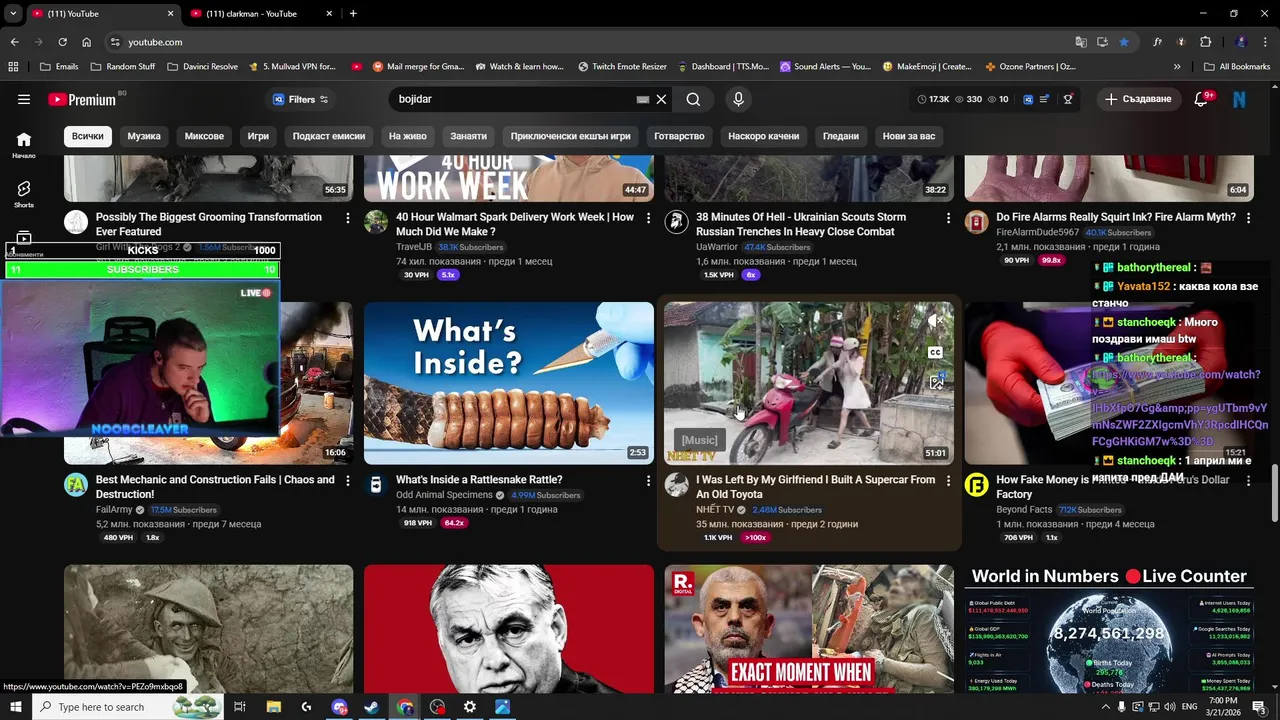Open more options for Grooming Transformation video
Image resolution: width=1280 pixels, height=720 pixels.
point(348,218)
